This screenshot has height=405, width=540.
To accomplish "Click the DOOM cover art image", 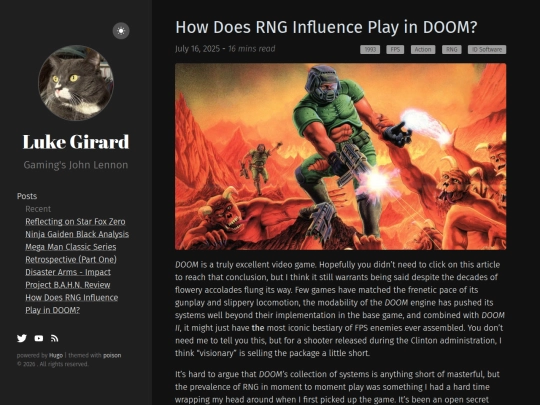I will pos(341,156).
